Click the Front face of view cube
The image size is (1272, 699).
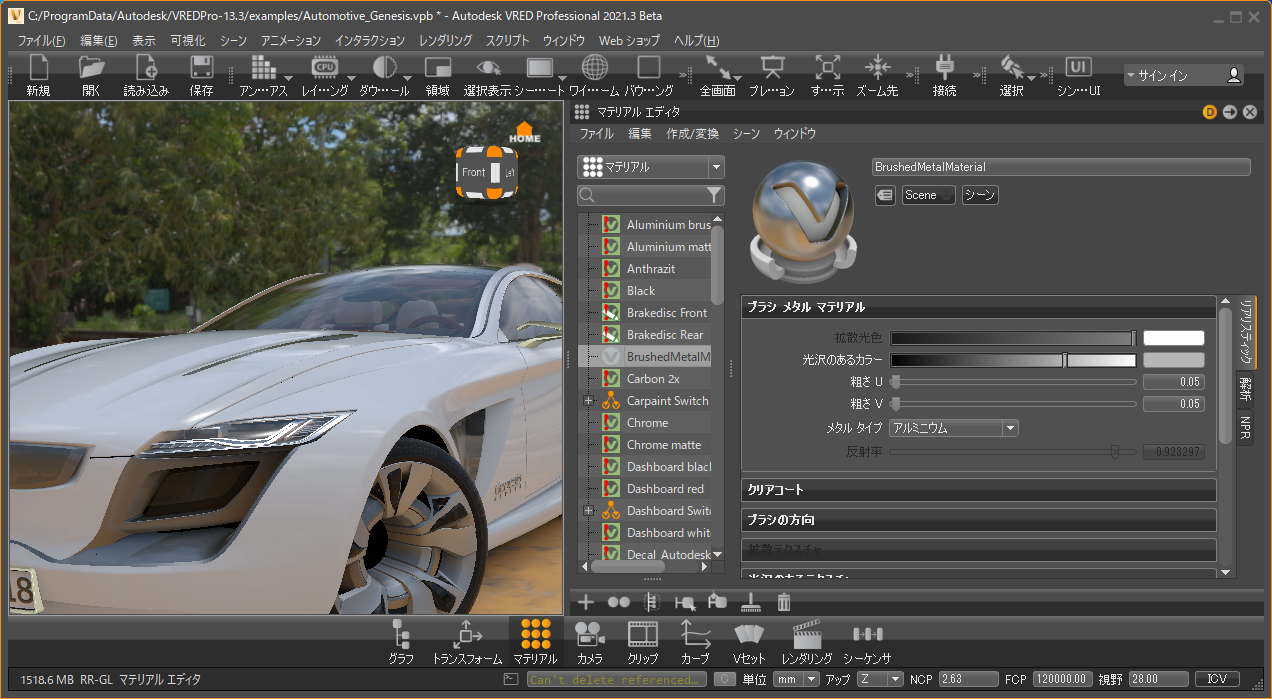click(474, 172)
